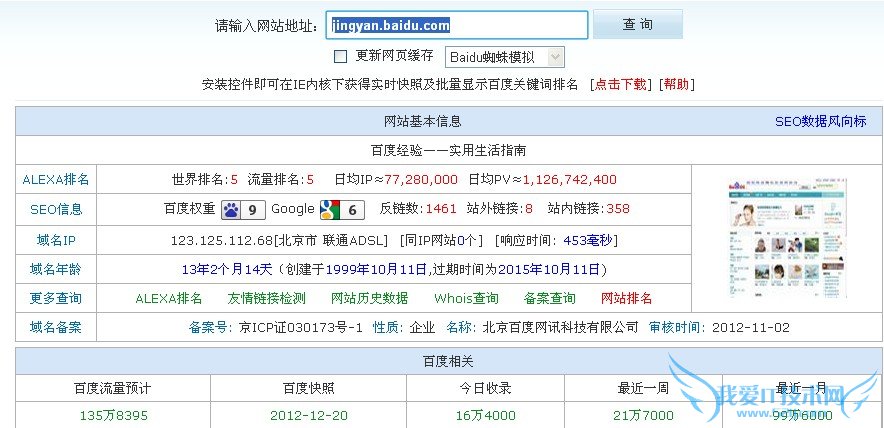Open 网站排名 red link
The height and width of the screenshot is (428, 884).
point(626,298)
